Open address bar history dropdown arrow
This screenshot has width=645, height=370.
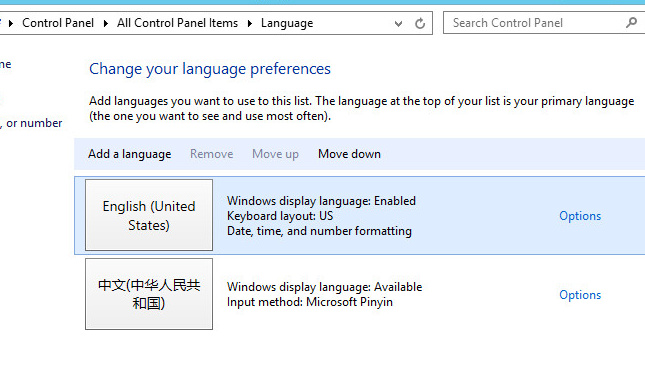pyautogui.click(x=398, y=23)
